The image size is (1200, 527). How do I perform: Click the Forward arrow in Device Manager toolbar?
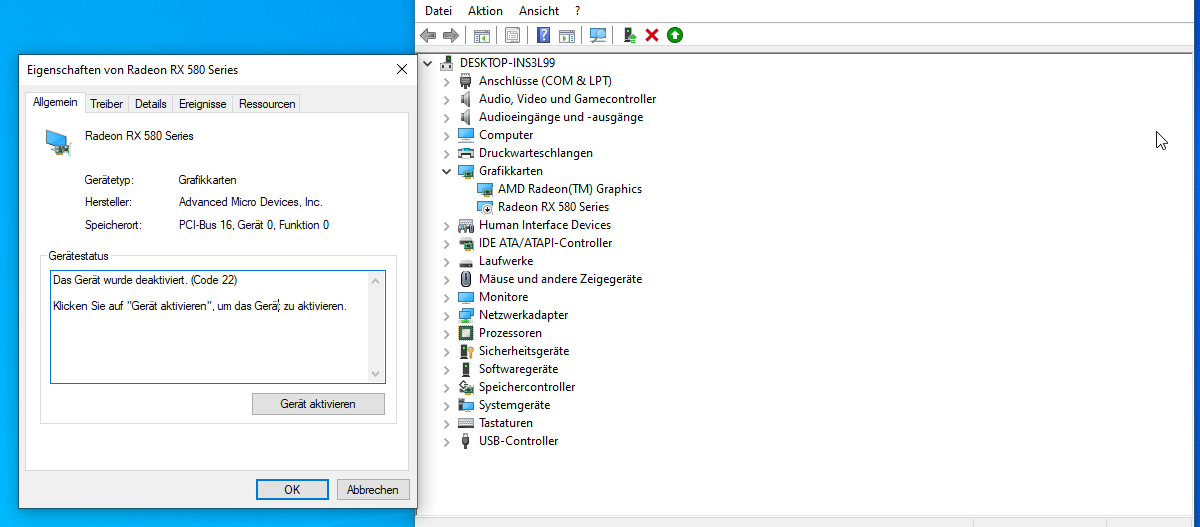pyautogui.click(x=451, y=35)
